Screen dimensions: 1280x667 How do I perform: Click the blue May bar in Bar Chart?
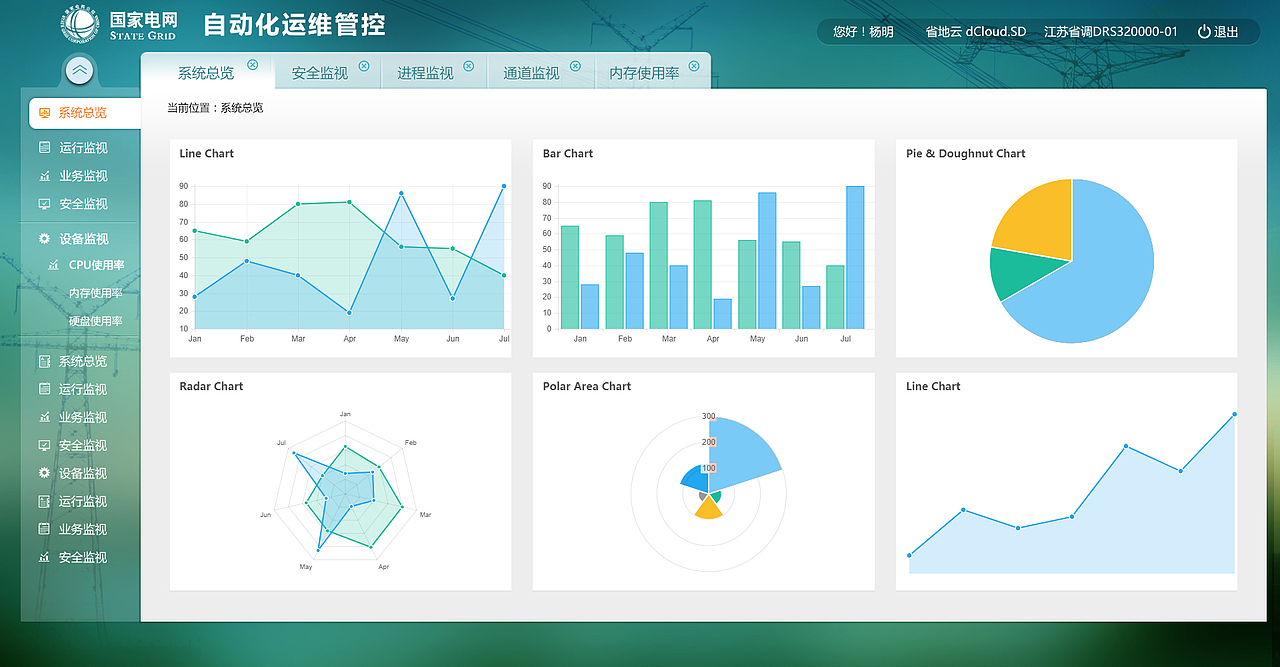pos(767,261)
